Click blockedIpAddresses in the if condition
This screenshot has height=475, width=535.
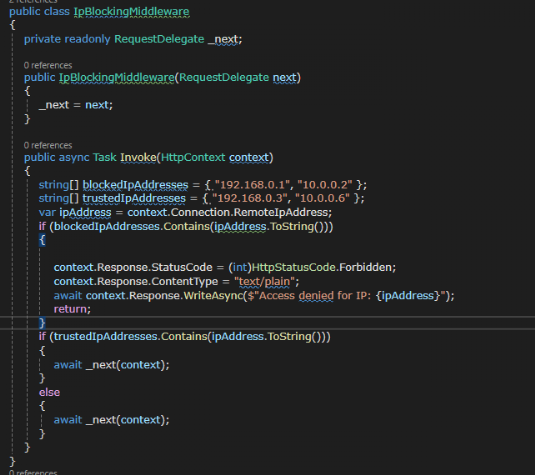click(x=107, y=227)
